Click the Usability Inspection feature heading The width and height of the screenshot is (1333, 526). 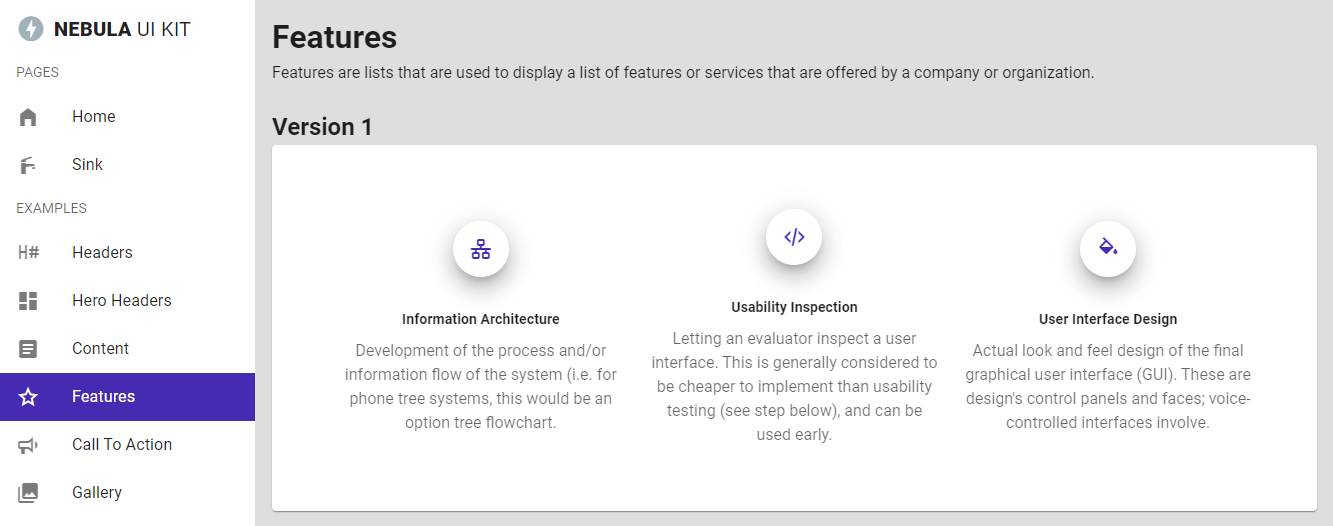pyautogui.click(x=794, y=307)
